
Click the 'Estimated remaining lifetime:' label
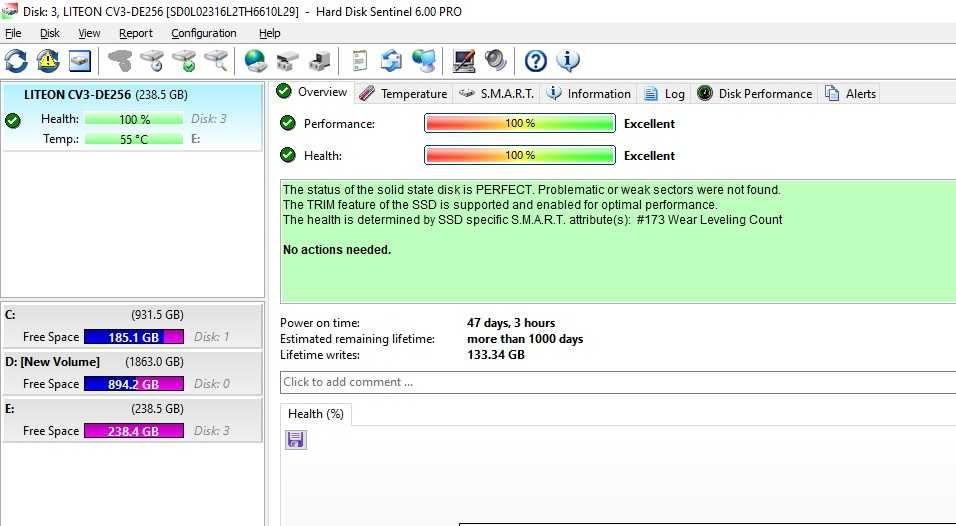pos(357,339)
